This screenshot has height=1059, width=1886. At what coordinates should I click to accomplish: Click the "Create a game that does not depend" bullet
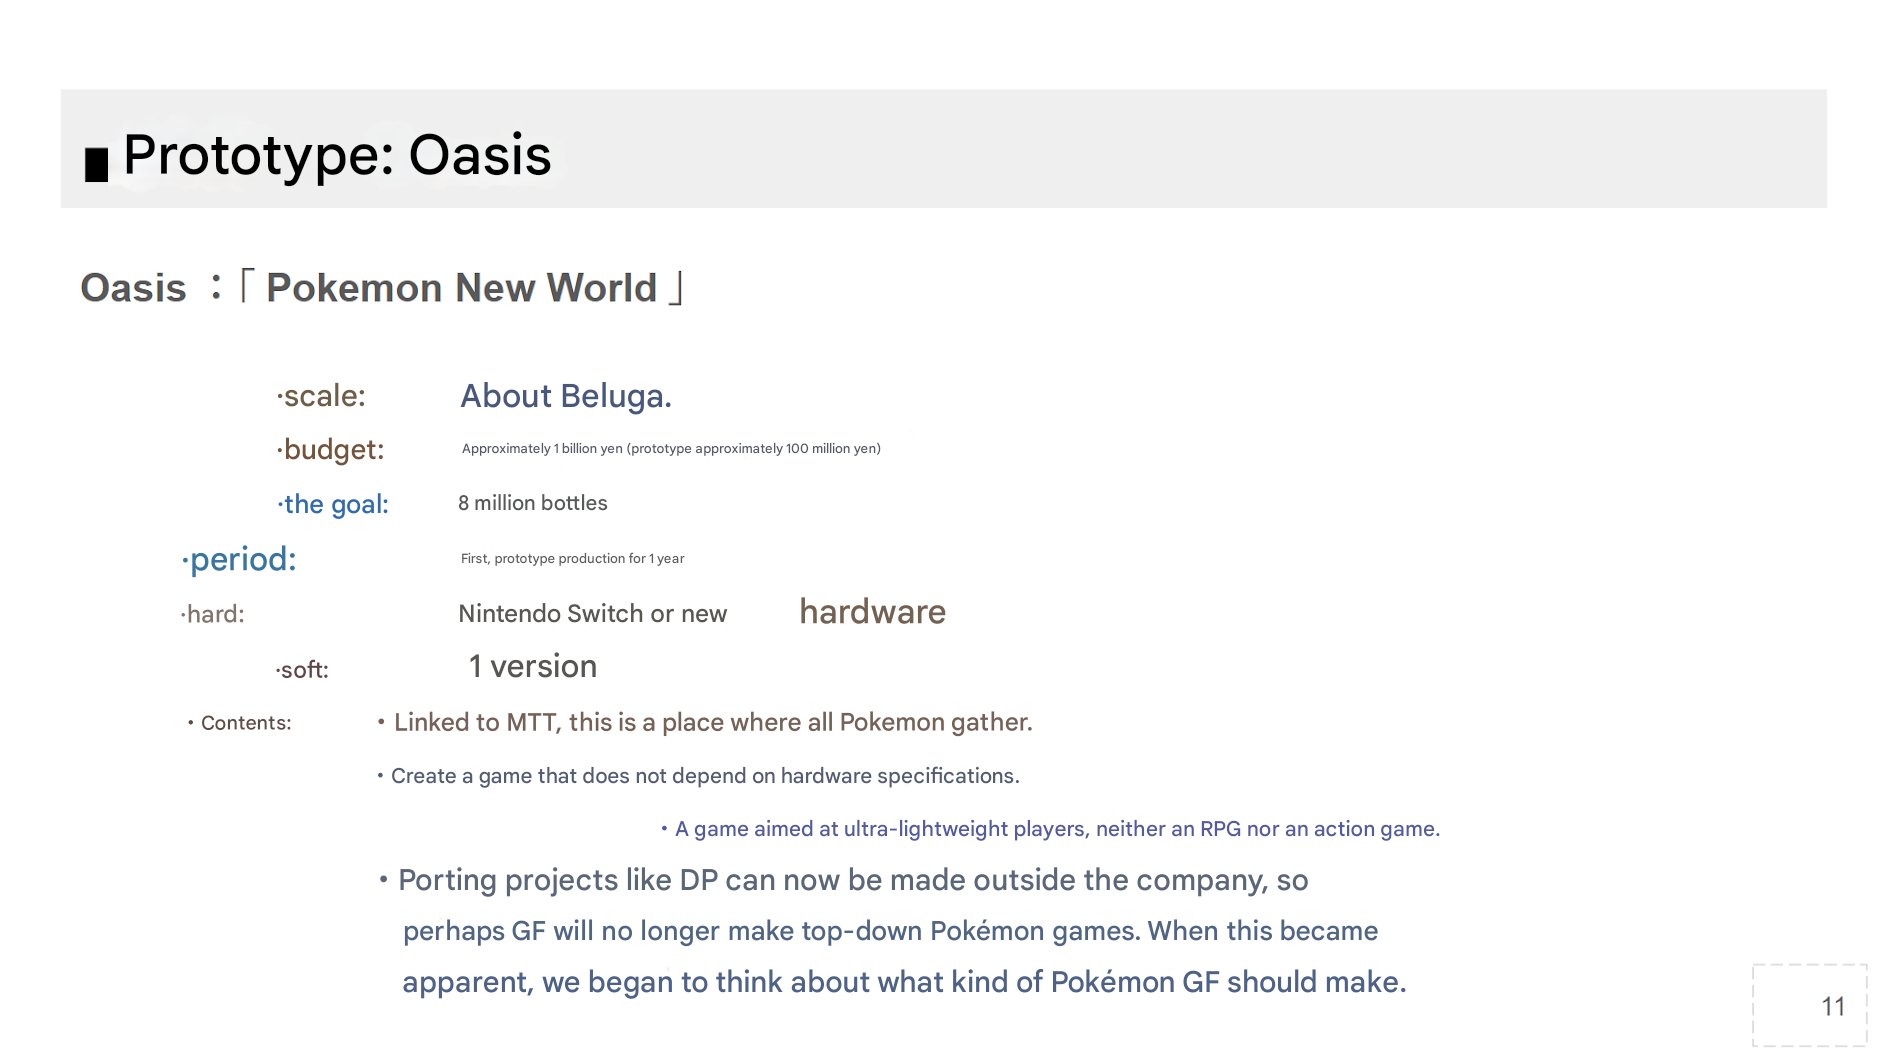click(x=699, y=776)
